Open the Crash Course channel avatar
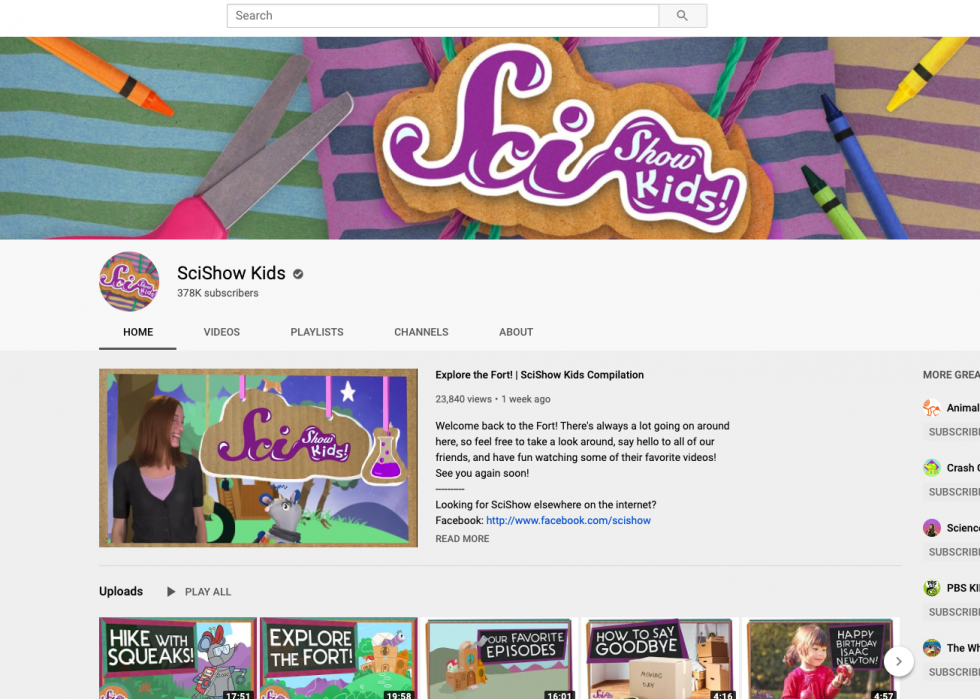 [932, 468]
